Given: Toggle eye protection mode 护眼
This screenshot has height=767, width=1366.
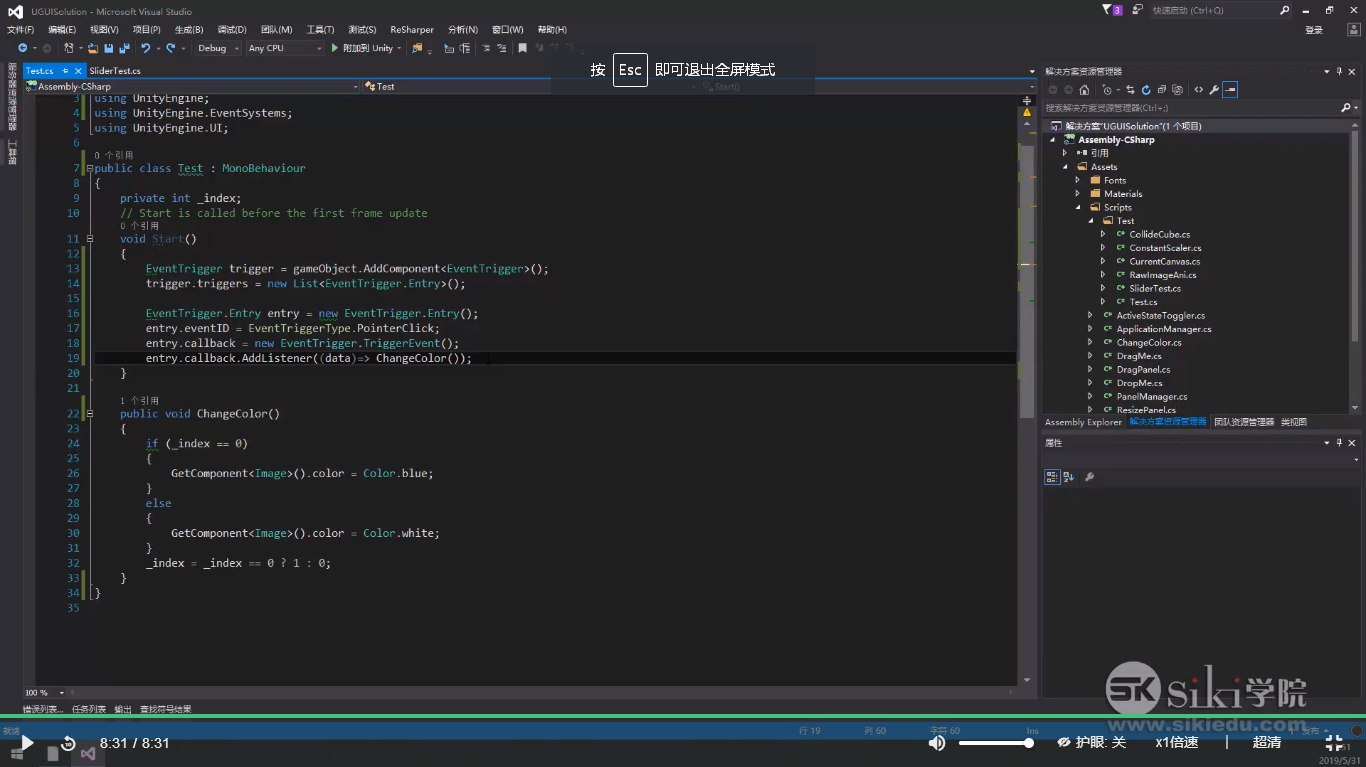Looking at the screenshot, I should coord(1091,742).
